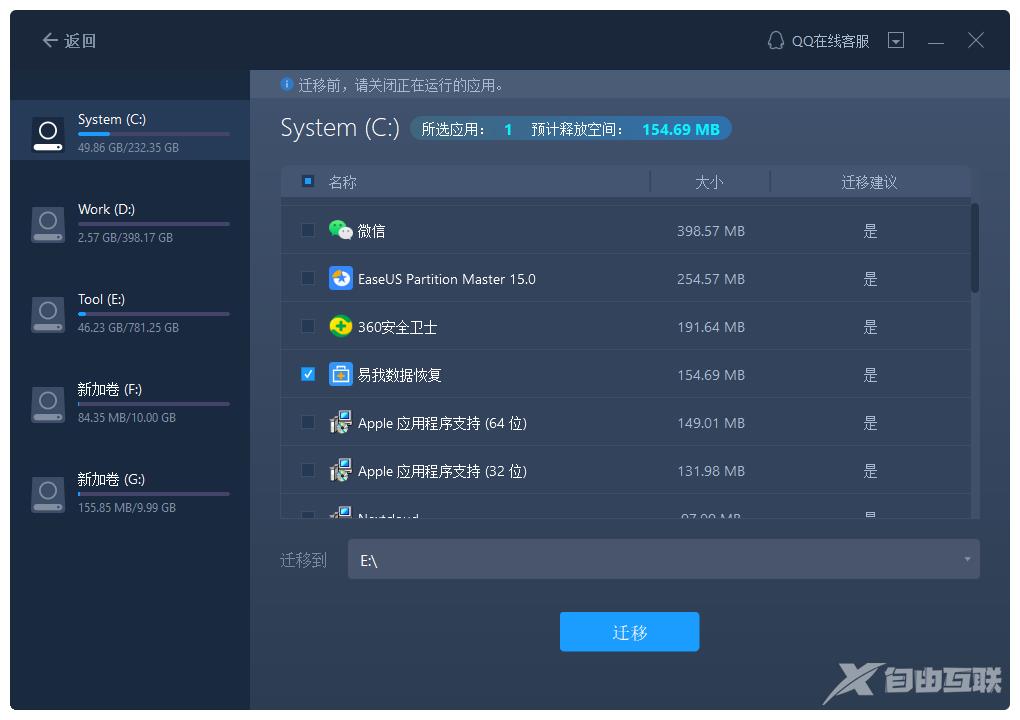The image size is (1020, 720).
Task: Click the 360安全卫士 app icon
Action: (x=341, y=327)
